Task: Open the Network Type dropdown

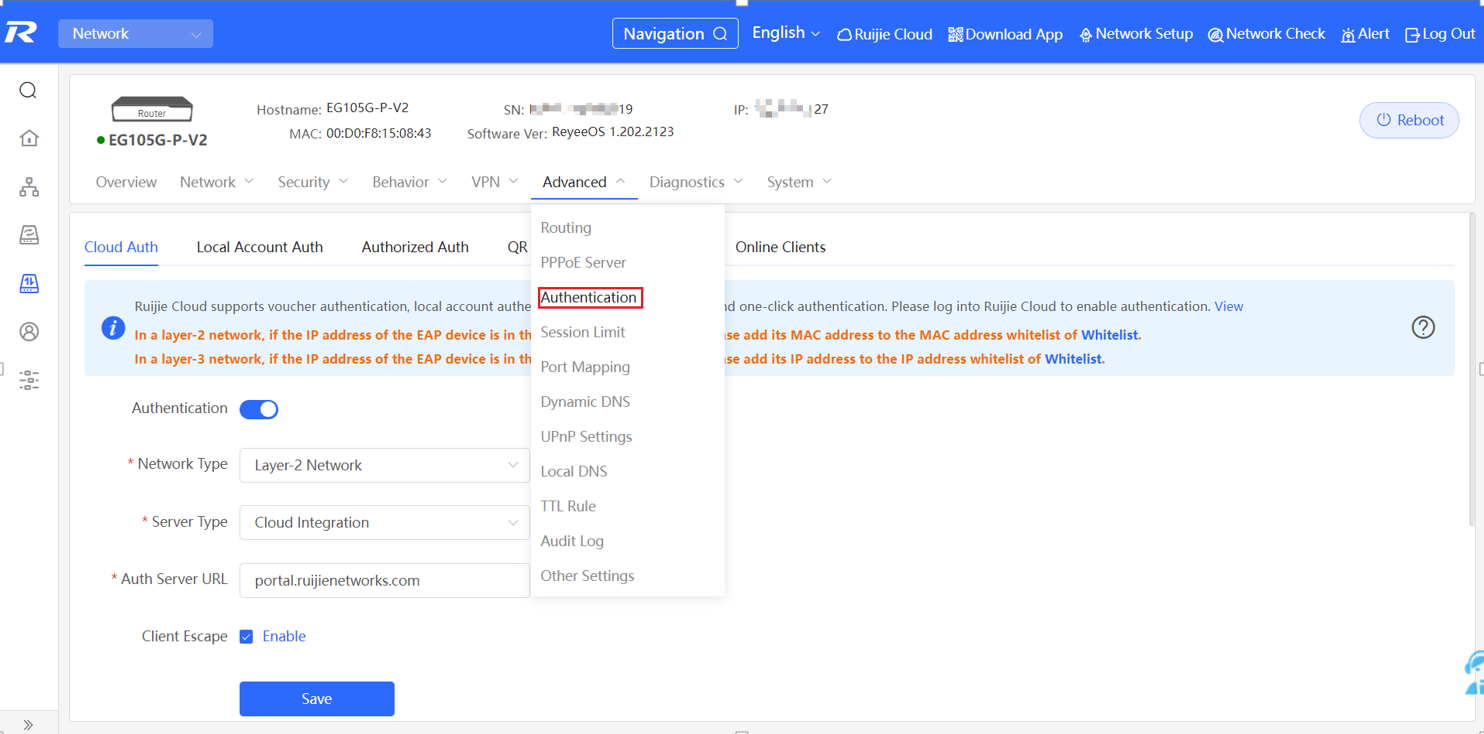Action: pos(384,465)
